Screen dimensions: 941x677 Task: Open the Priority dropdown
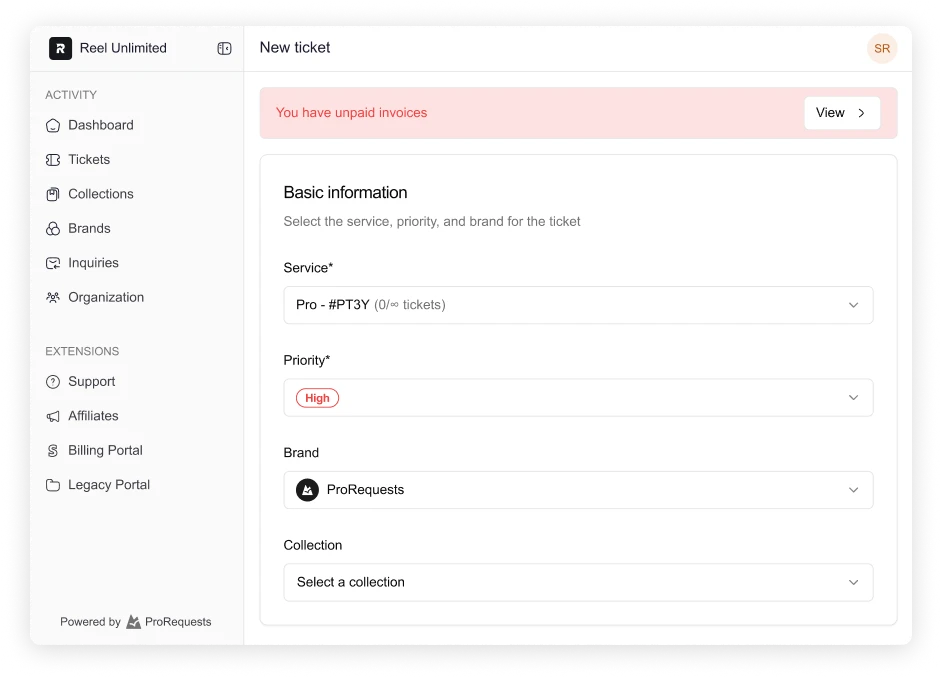[578, 397]
